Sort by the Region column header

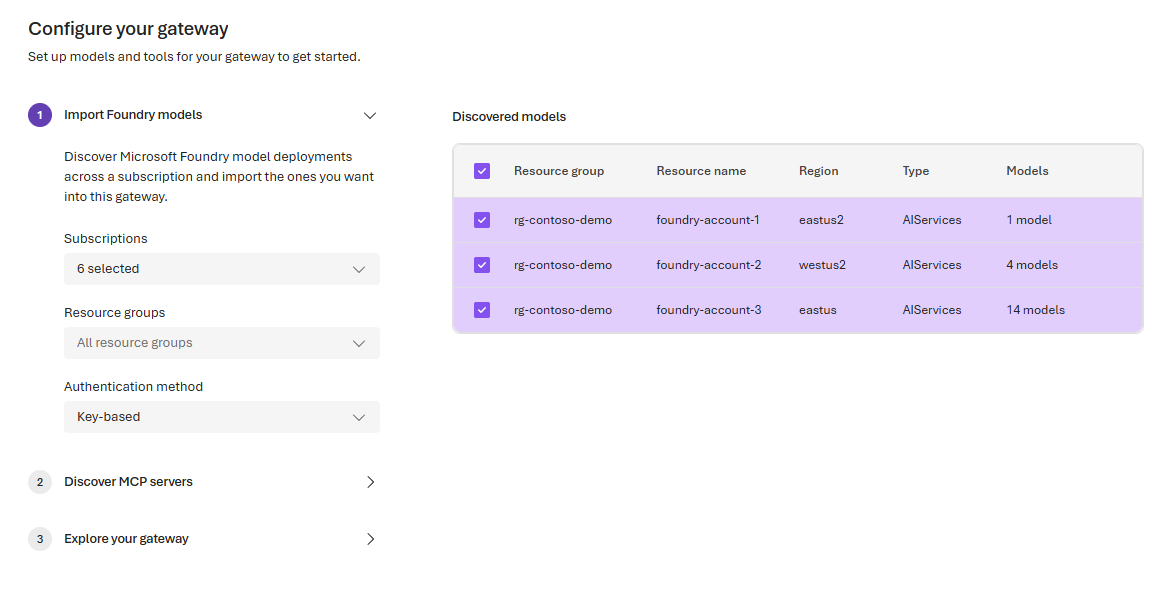(x=819, y=171)
